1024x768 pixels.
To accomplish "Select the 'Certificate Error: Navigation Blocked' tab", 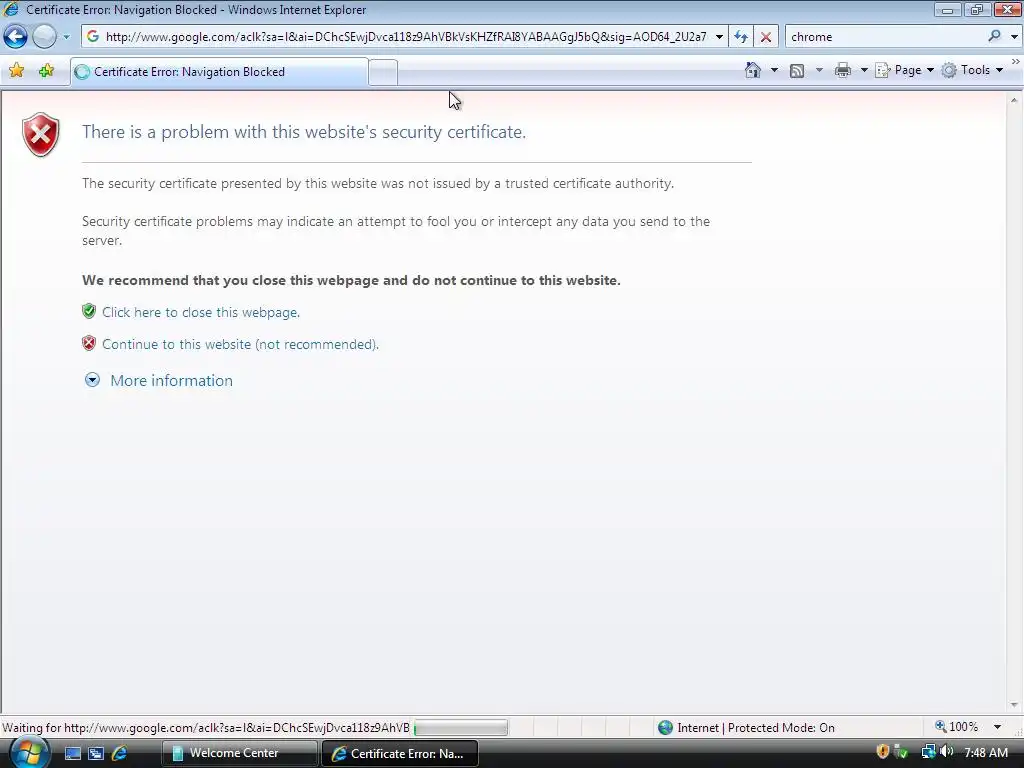I will click(x=219, y=72).
